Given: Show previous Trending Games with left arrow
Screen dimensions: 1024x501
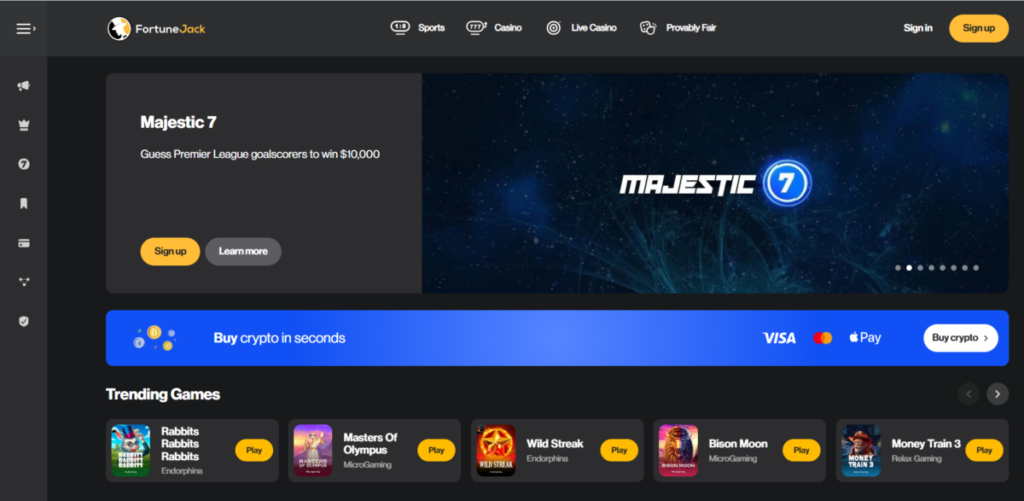Looking at the screenshot, I should click(969, 394).
